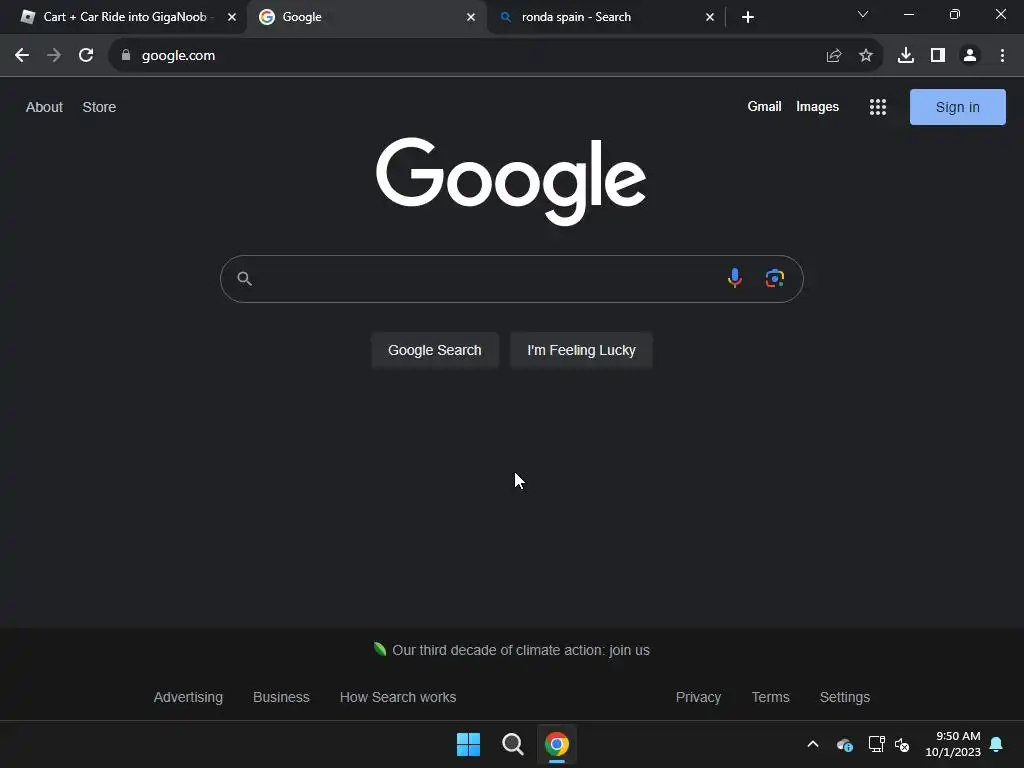This screenshot has width=1024, height=768.
Task: Open the About link
Action: pyautogui.click(x=44, y=107)
